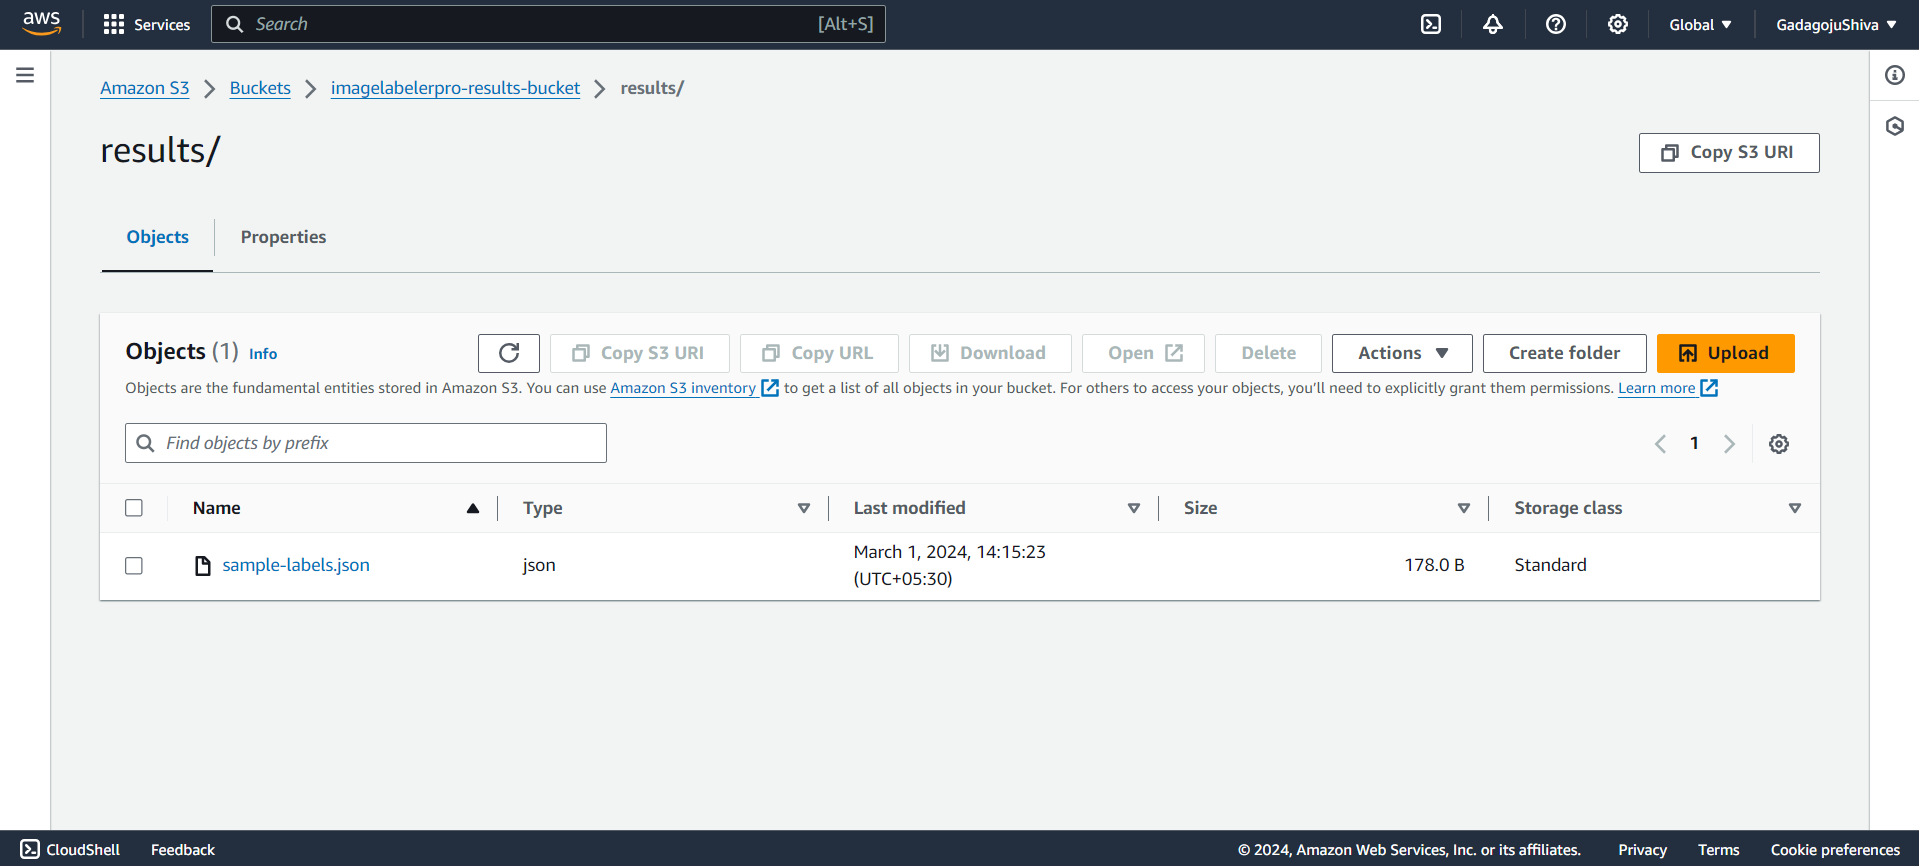Viewport: 1919px width, 866px height.
Task: Check the sample-labels.json row checkbox
Action: 134,566
